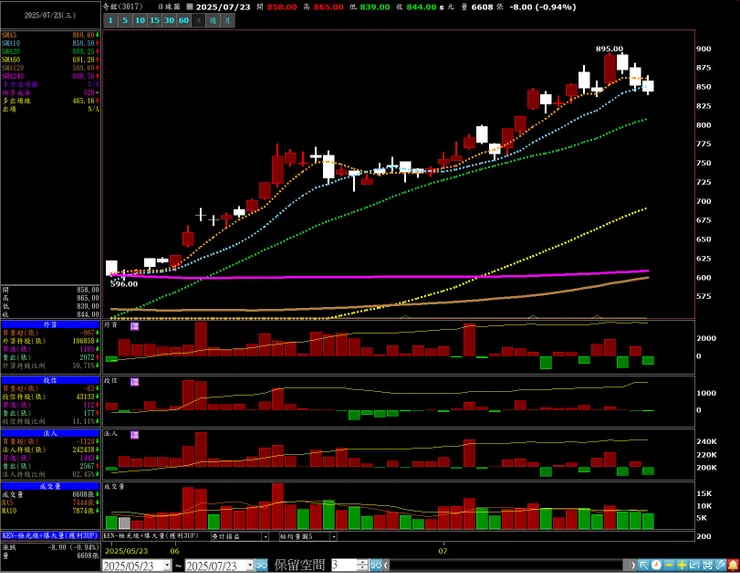Viewport: 740px width, 573px height.
Task: Select the blue 成交量 panel header
Action: coord(50,486)
